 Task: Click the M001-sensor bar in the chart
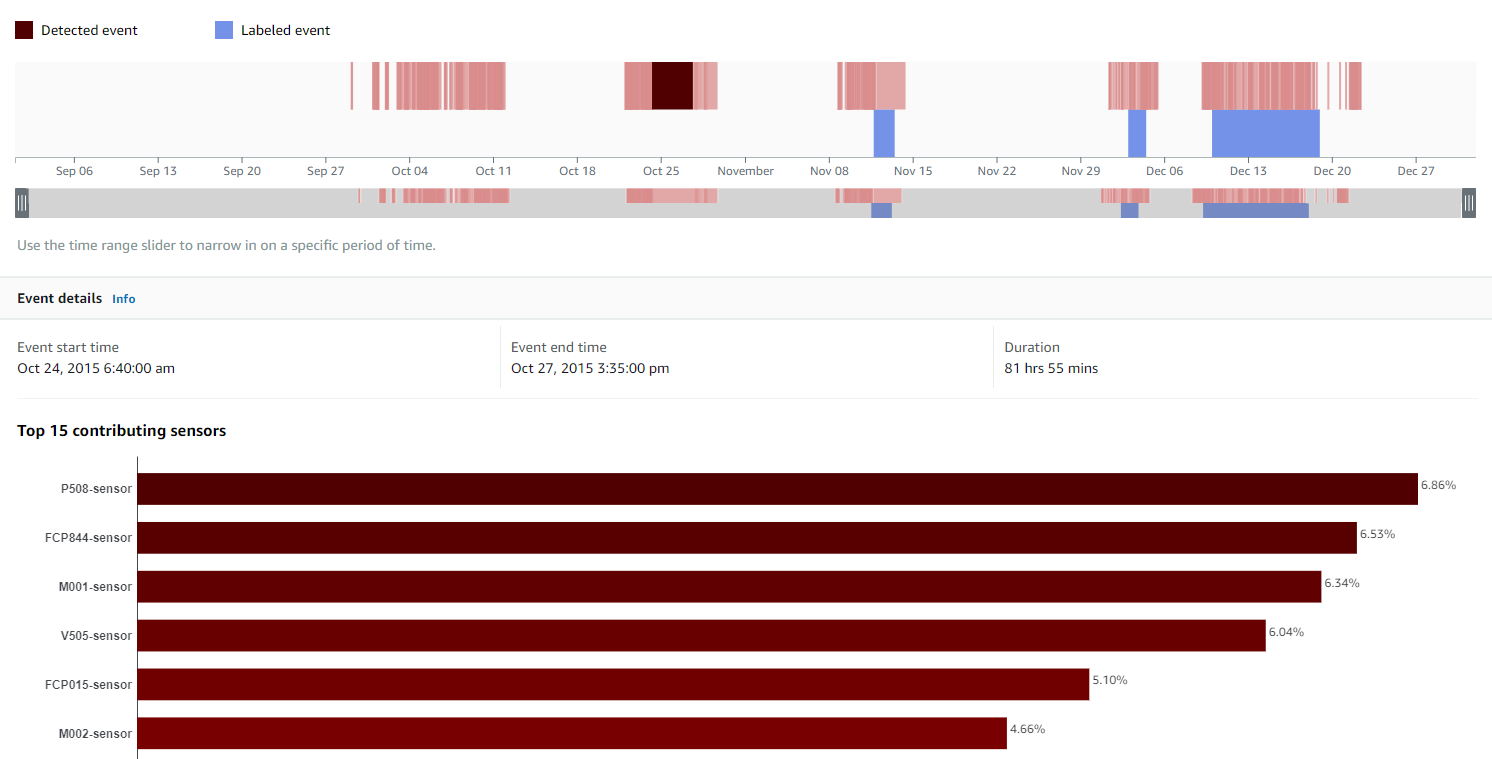pos(730,587)
